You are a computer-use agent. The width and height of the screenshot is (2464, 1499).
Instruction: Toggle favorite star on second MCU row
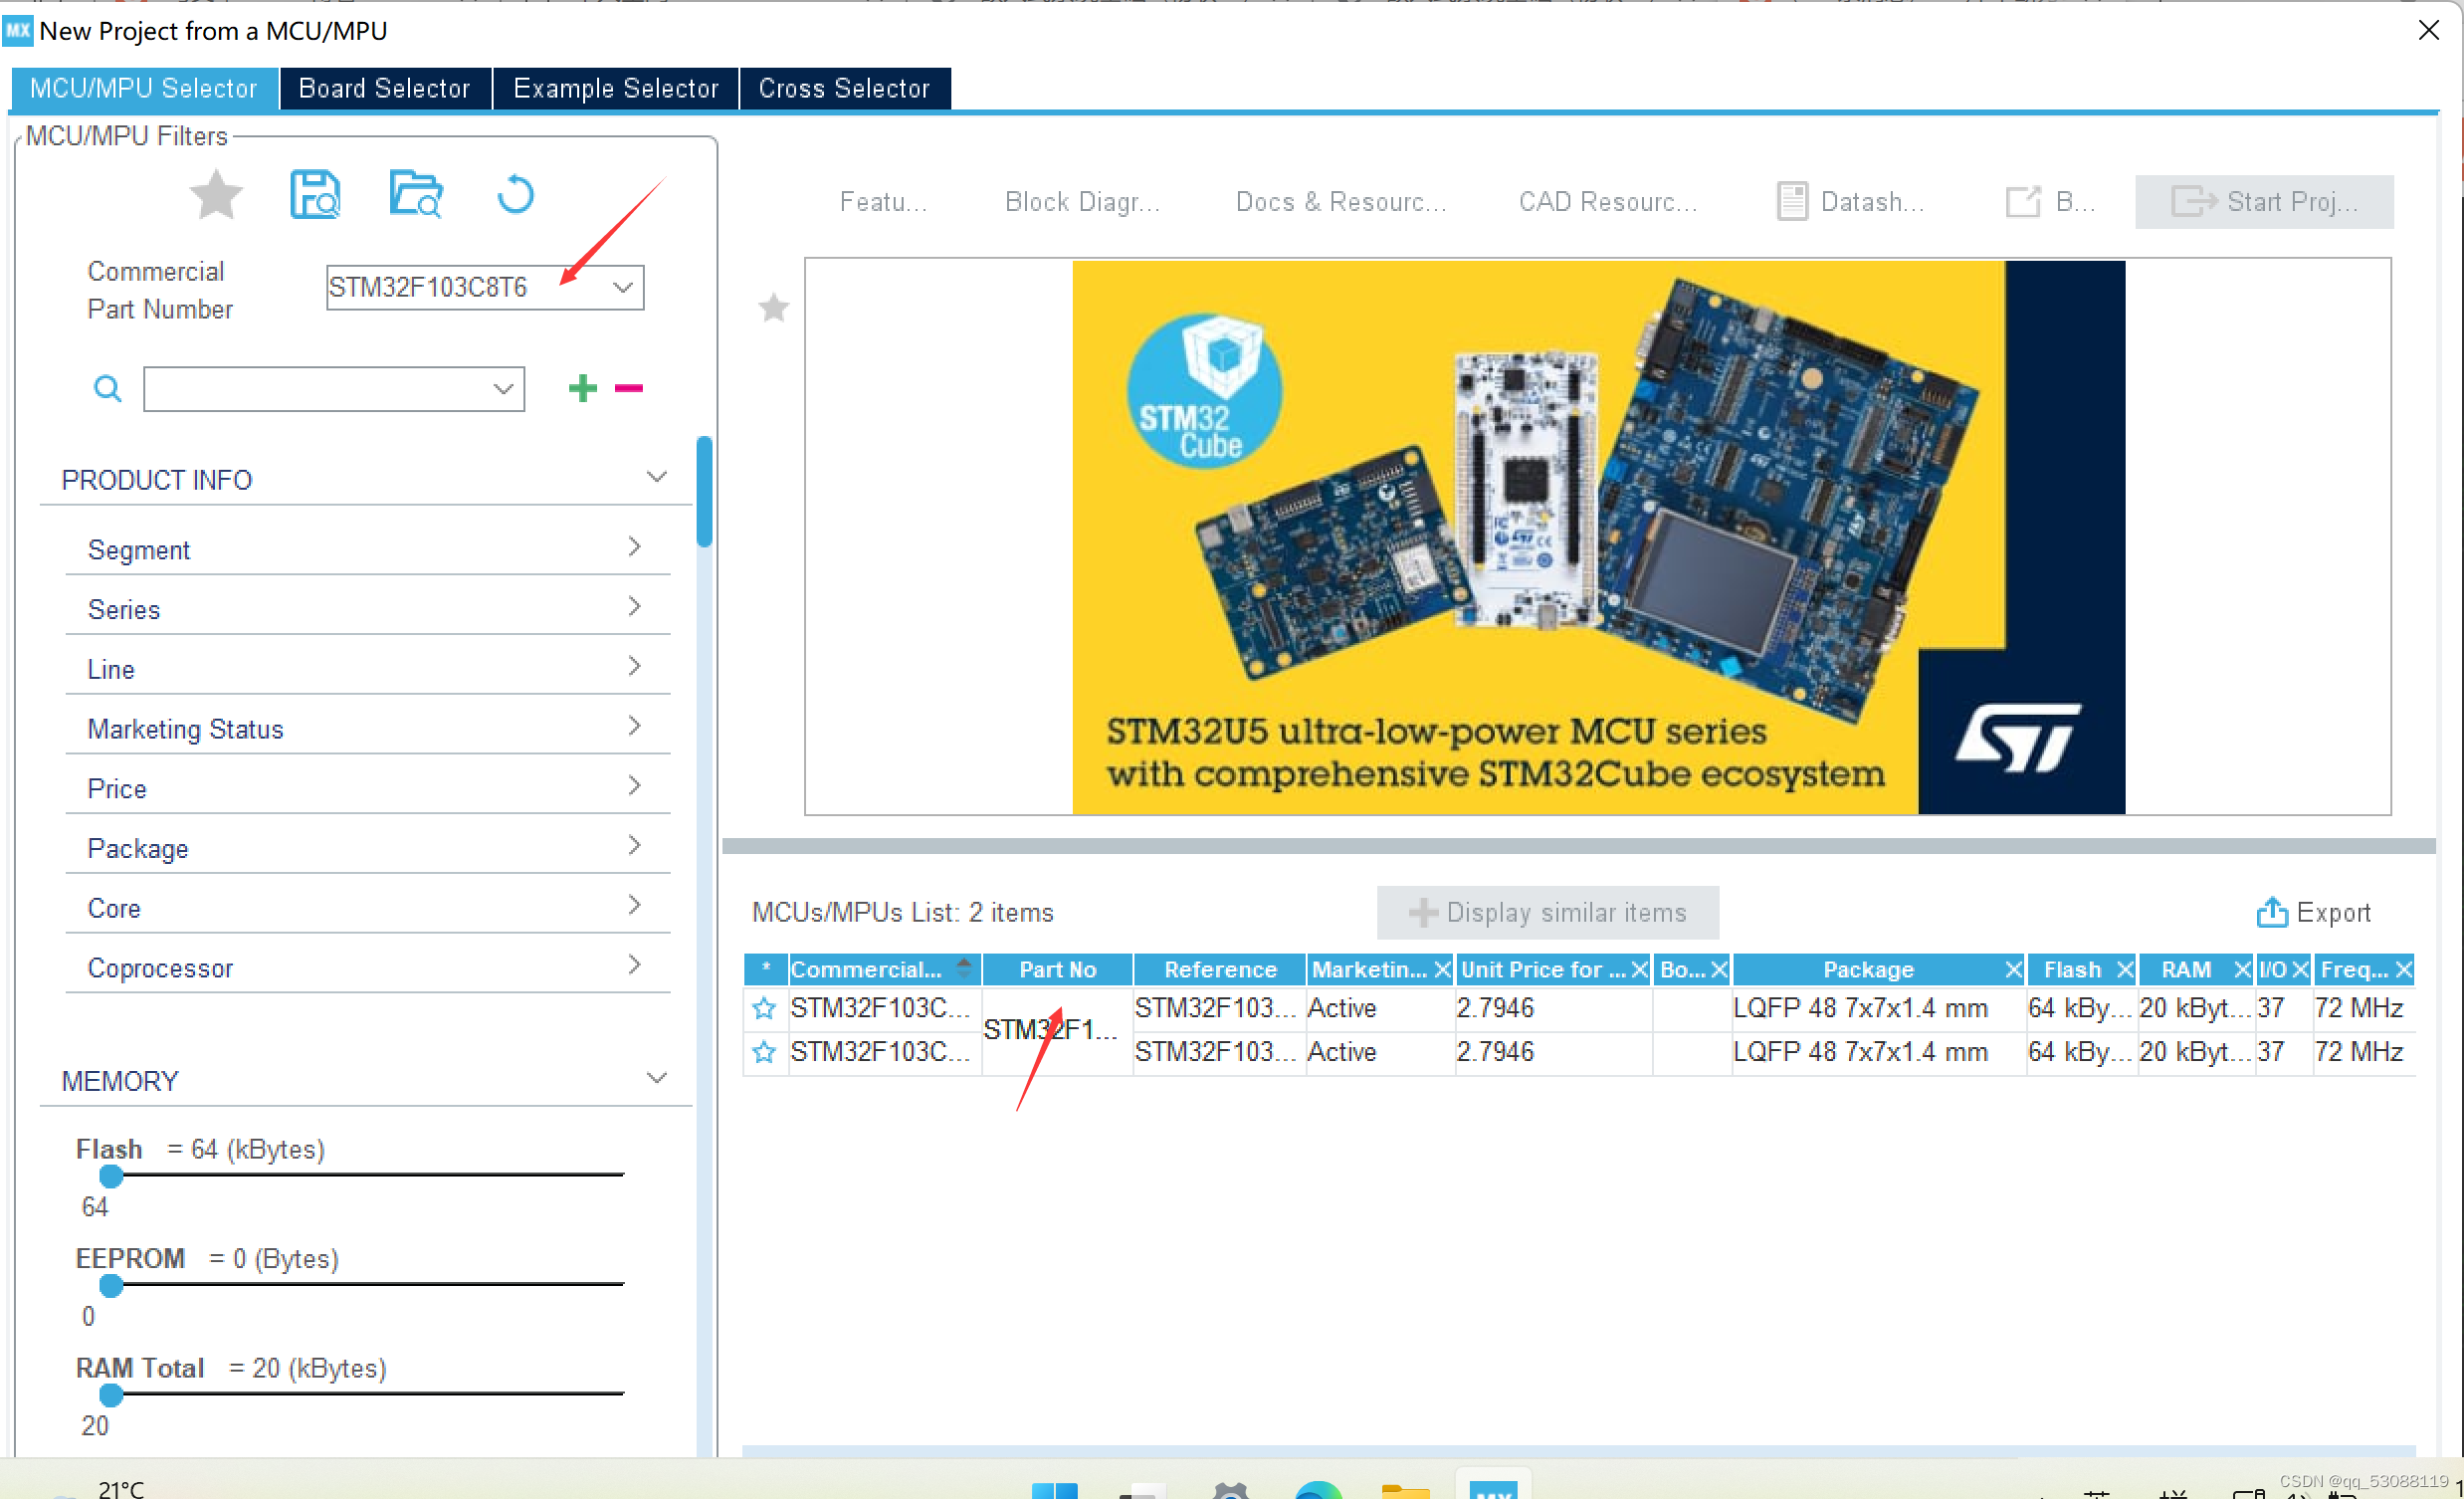(x=764, y=1053)
